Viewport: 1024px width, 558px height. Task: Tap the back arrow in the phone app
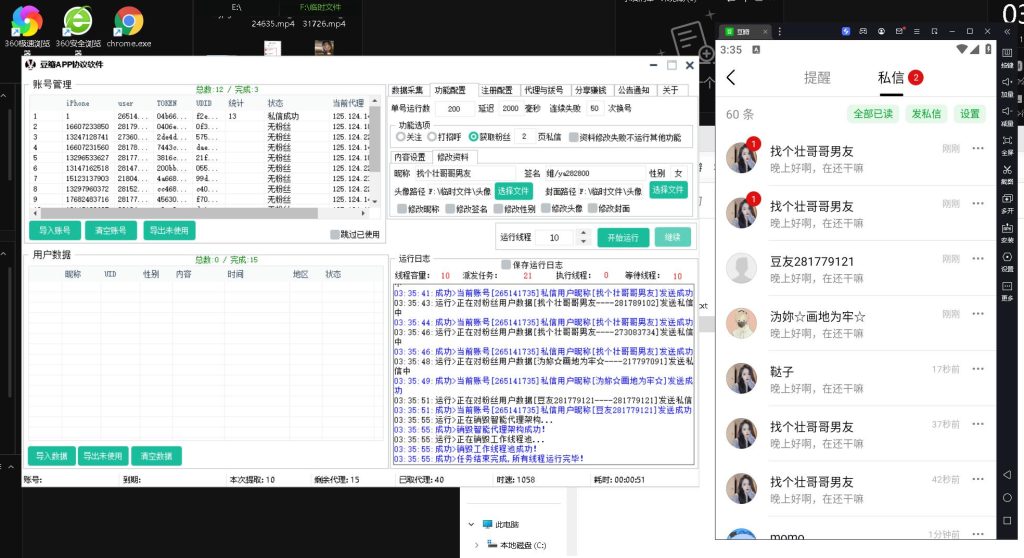(731, 78)
